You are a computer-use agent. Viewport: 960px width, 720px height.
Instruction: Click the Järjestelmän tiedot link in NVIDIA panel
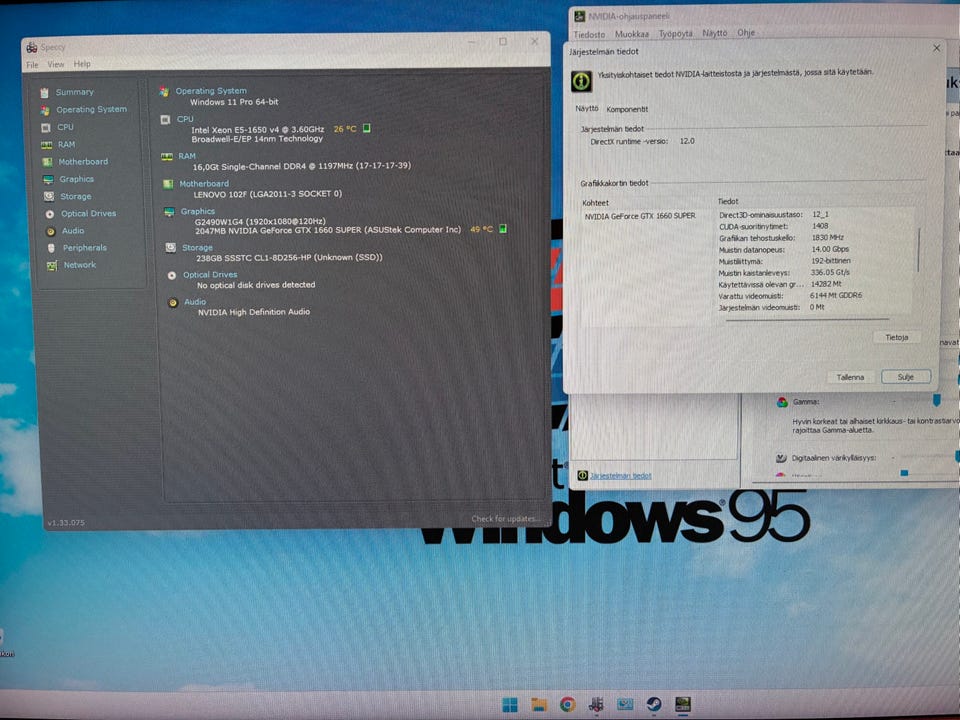[x=620, y=476]
